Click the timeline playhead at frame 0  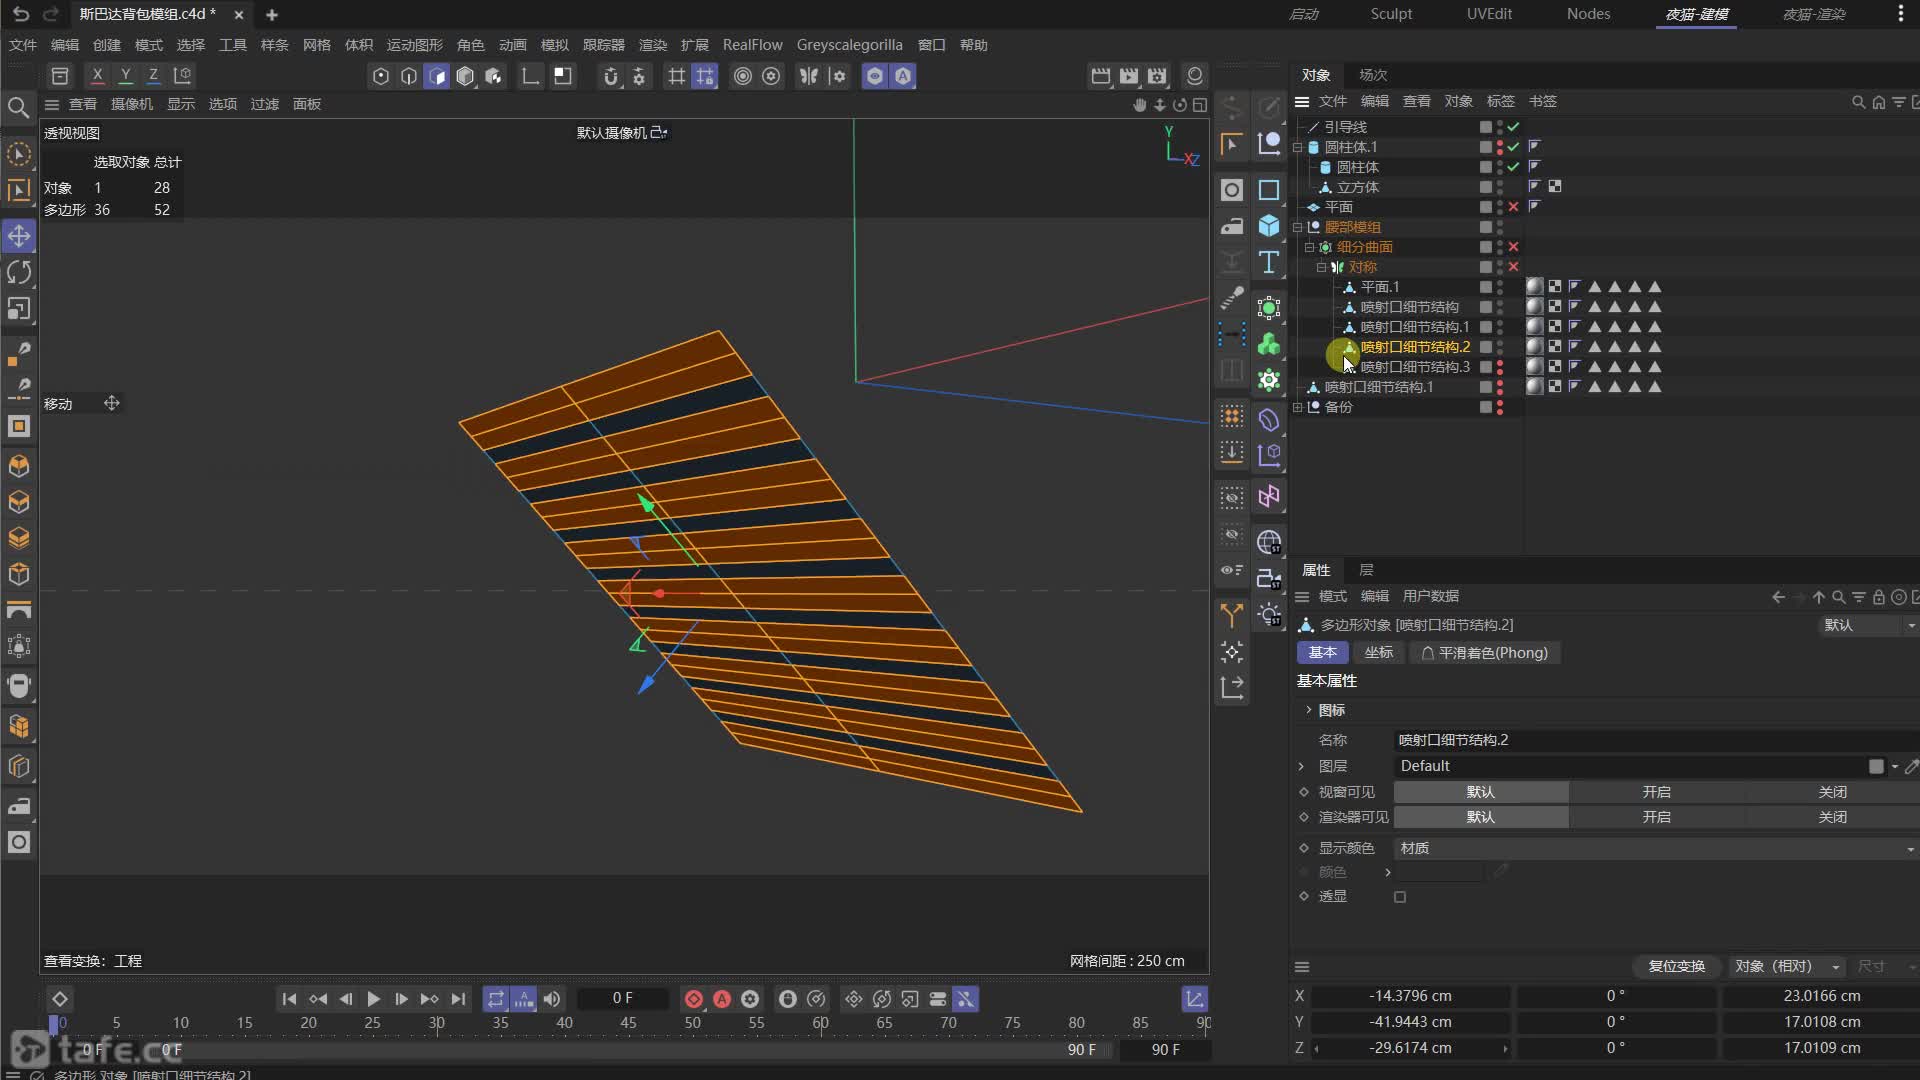point(54,1024)
